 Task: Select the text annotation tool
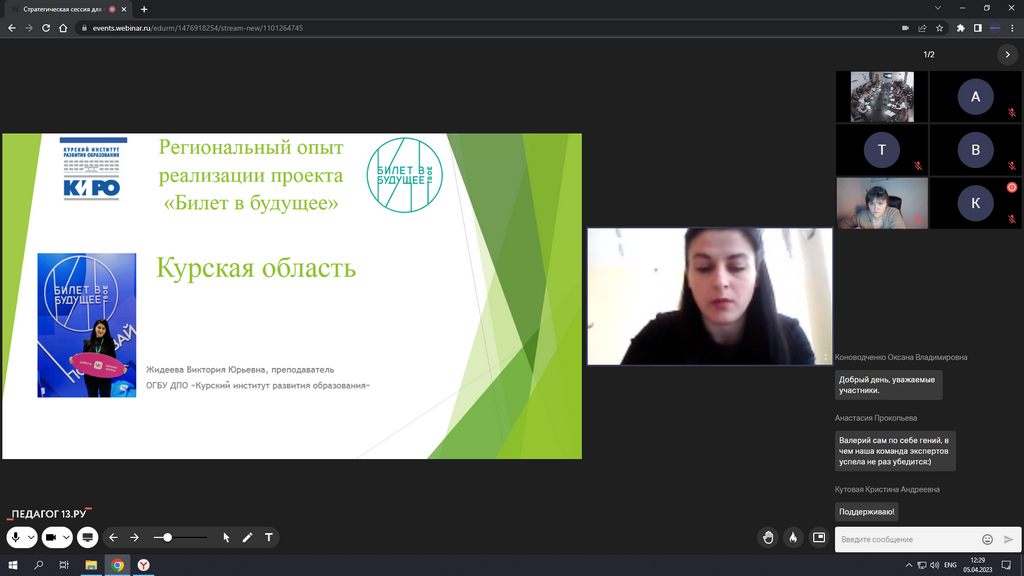tap(268, 537)
